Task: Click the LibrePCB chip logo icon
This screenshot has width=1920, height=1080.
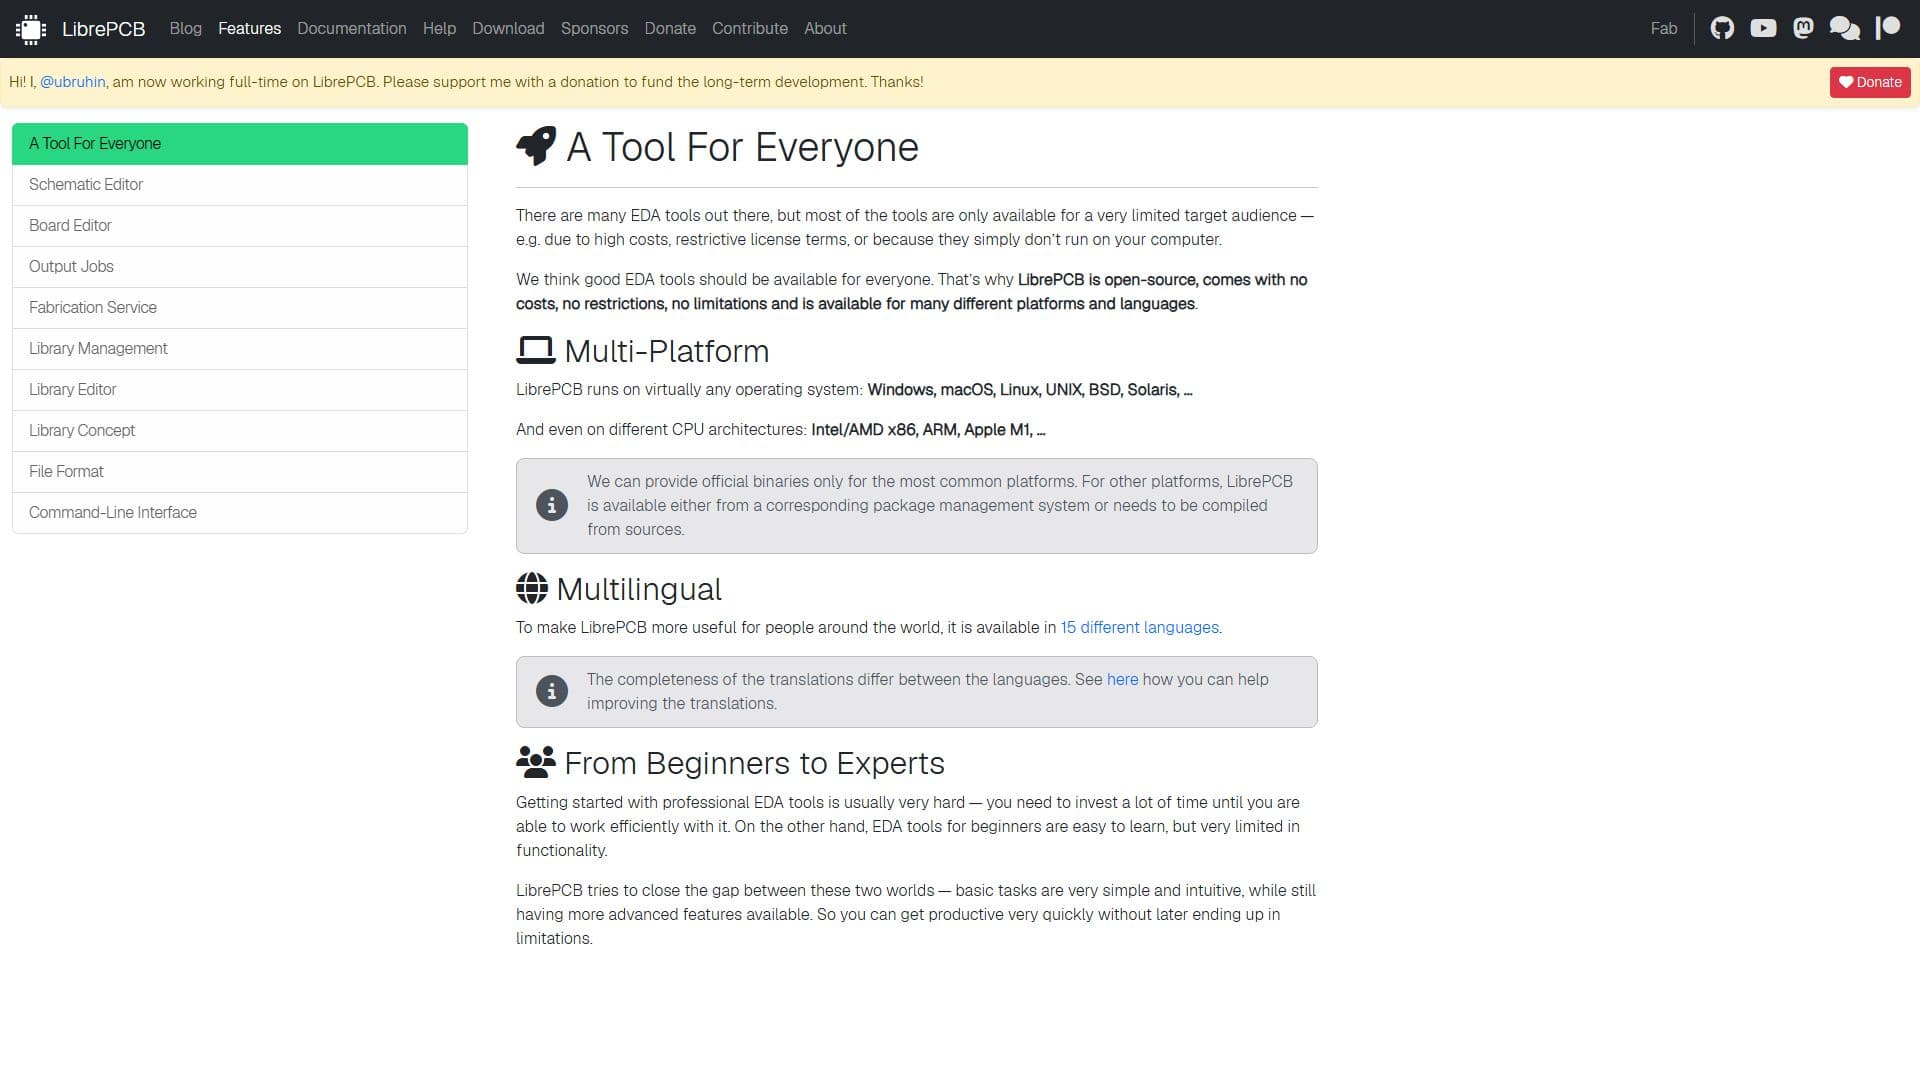Action: [x=31, y=29]
